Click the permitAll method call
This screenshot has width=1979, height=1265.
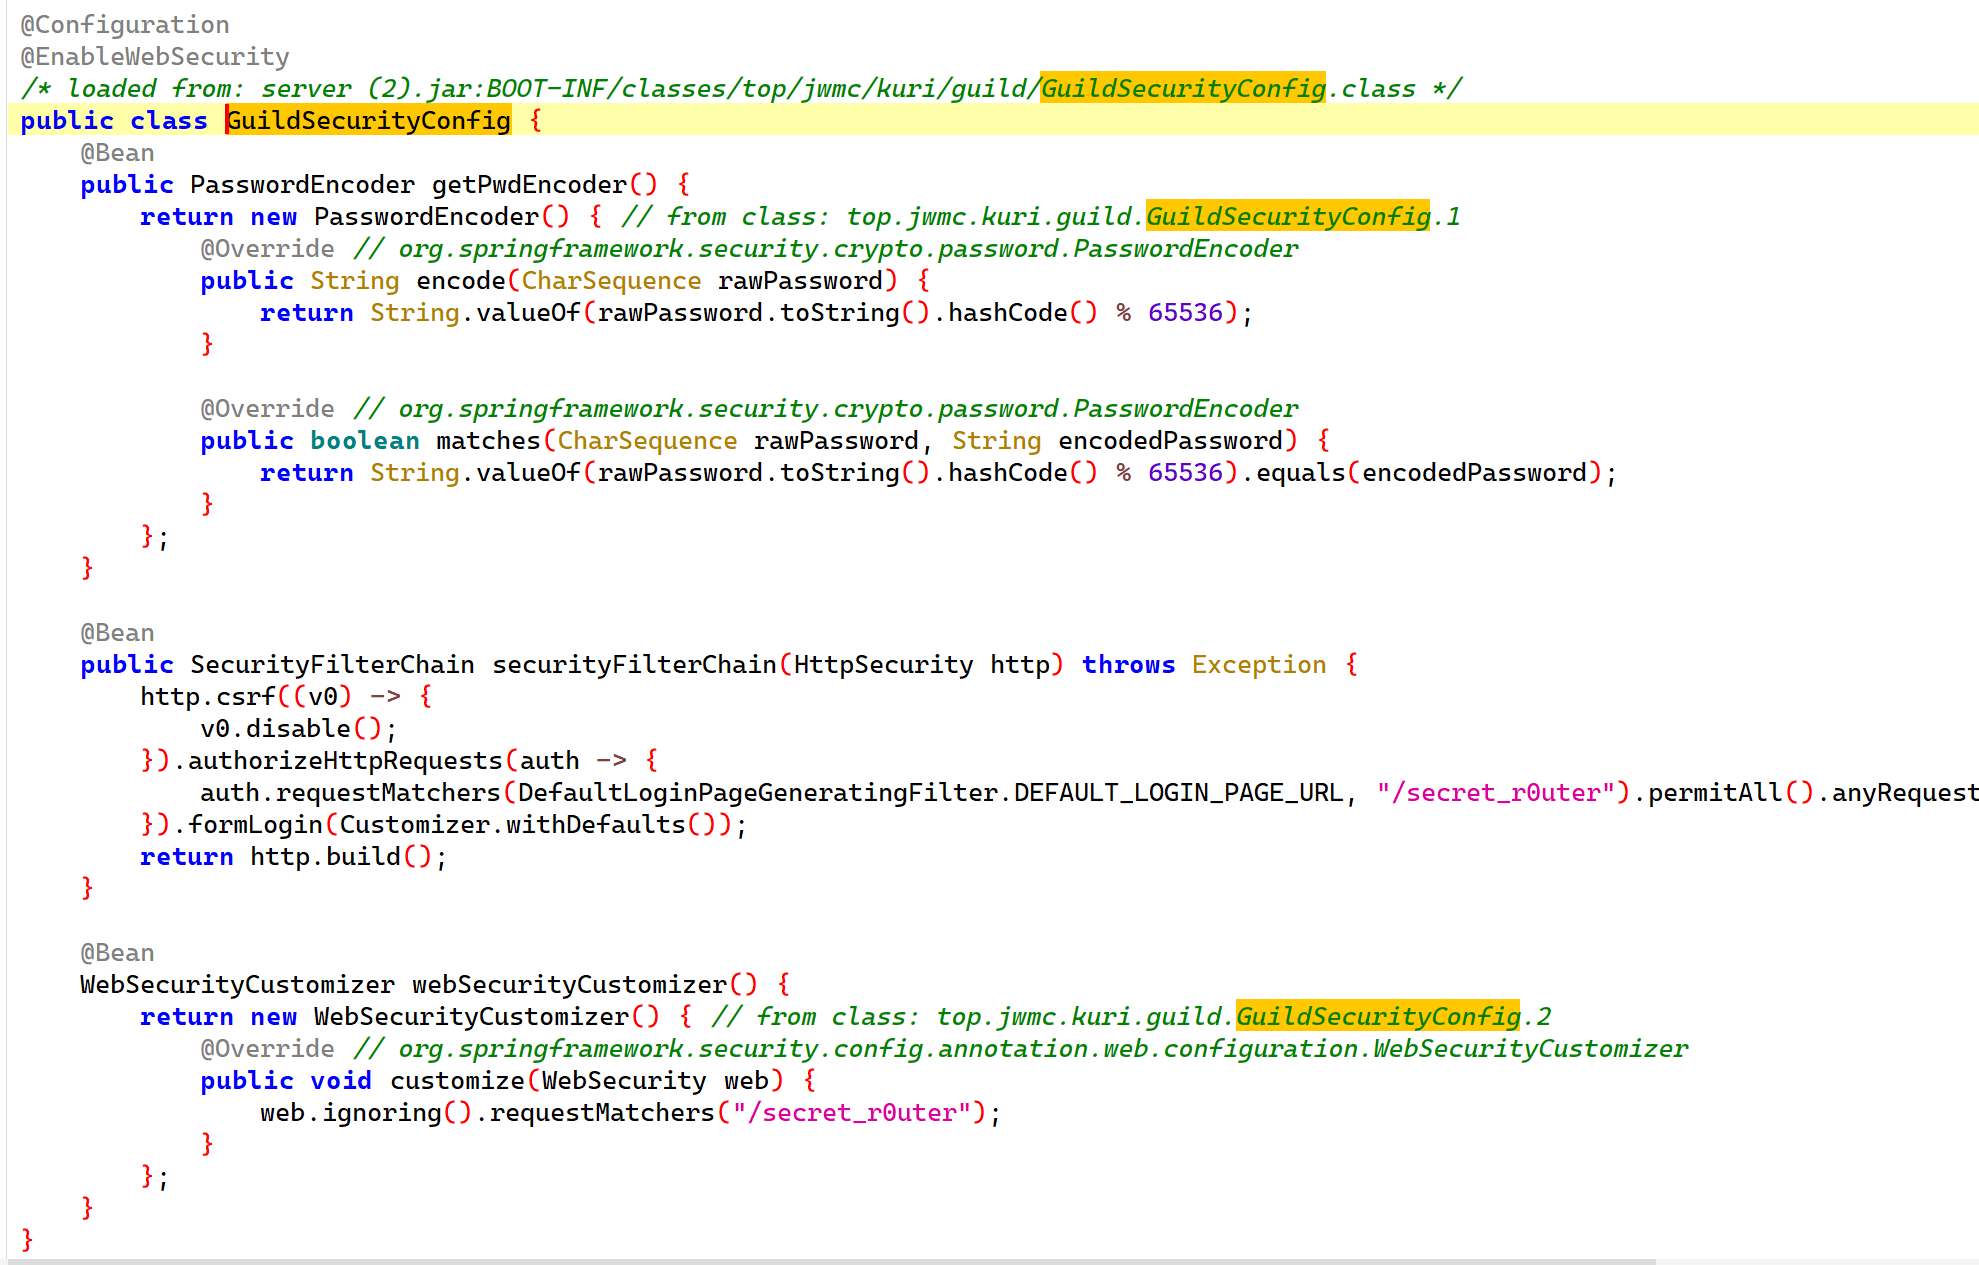1715,793
